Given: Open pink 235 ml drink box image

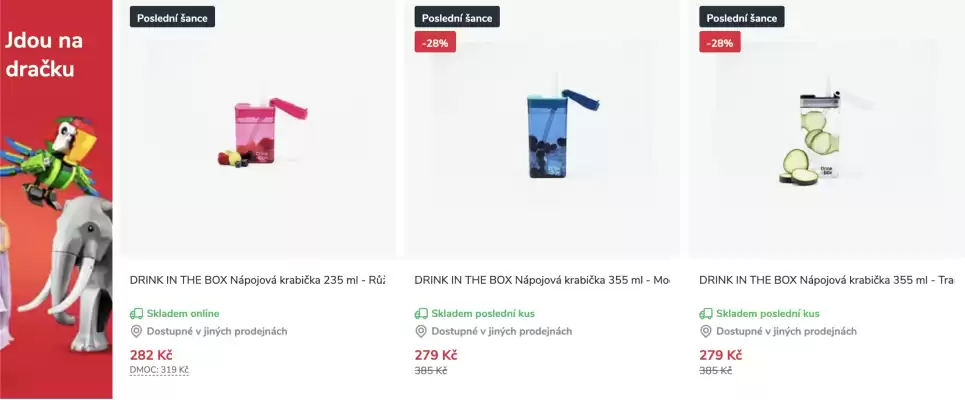Looking at the screenshot, I should click(258, 135).
